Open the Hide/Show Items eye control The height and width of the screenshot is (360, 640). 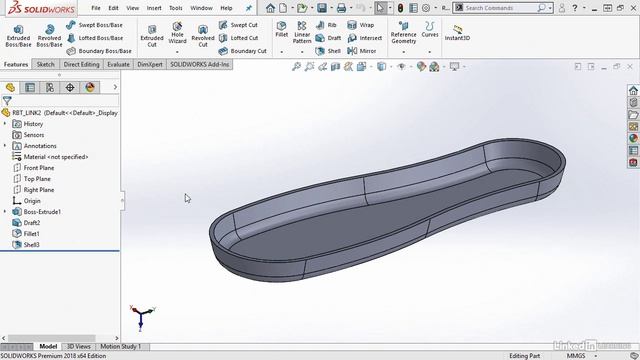(401, 66)
